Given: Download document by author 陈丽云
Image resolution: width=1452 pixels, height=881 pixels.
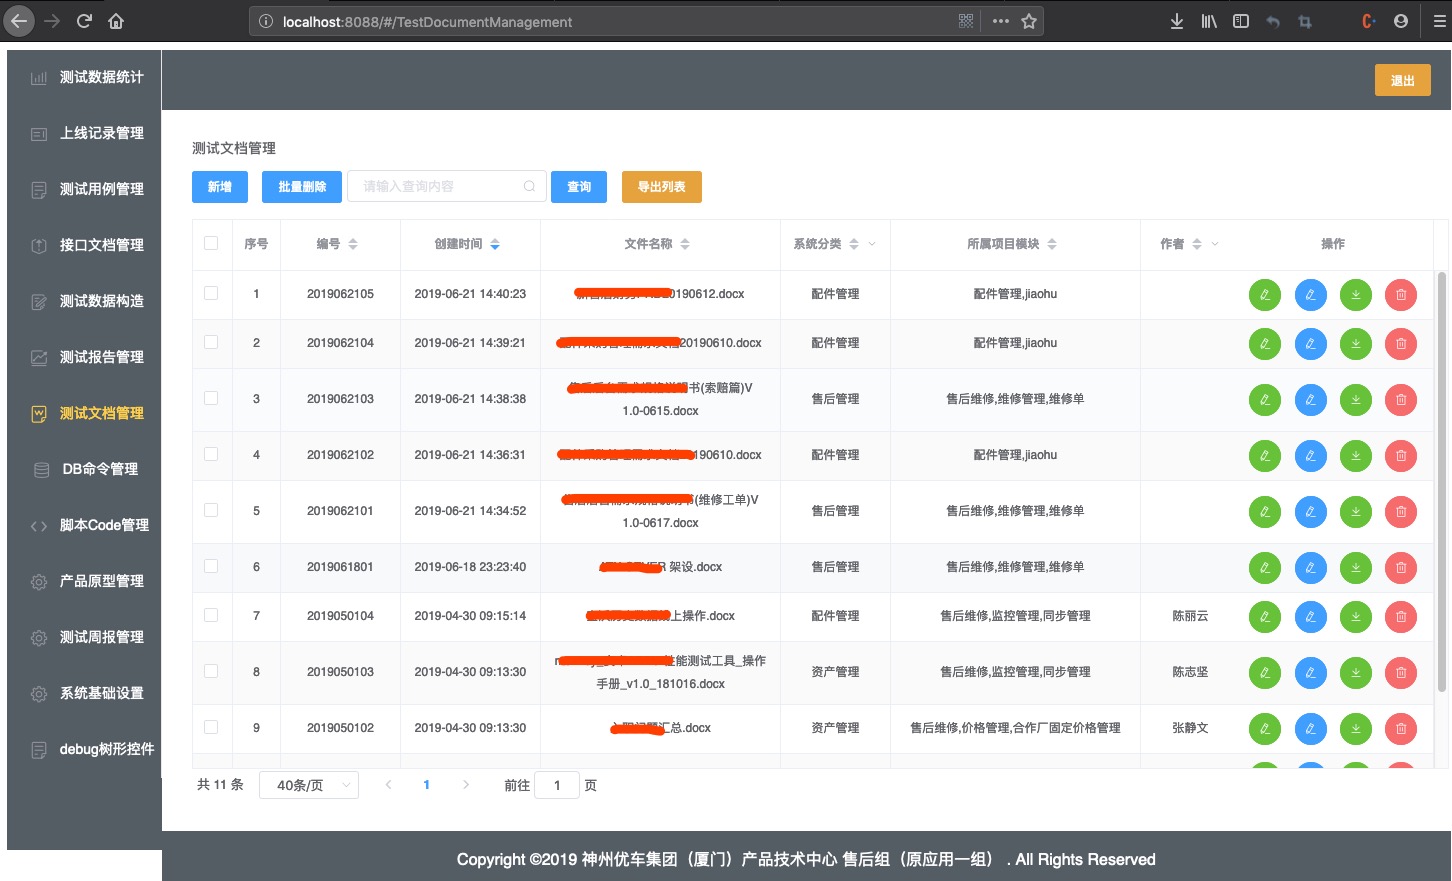Looking at the screenshot, I should tap(1356, 617).
